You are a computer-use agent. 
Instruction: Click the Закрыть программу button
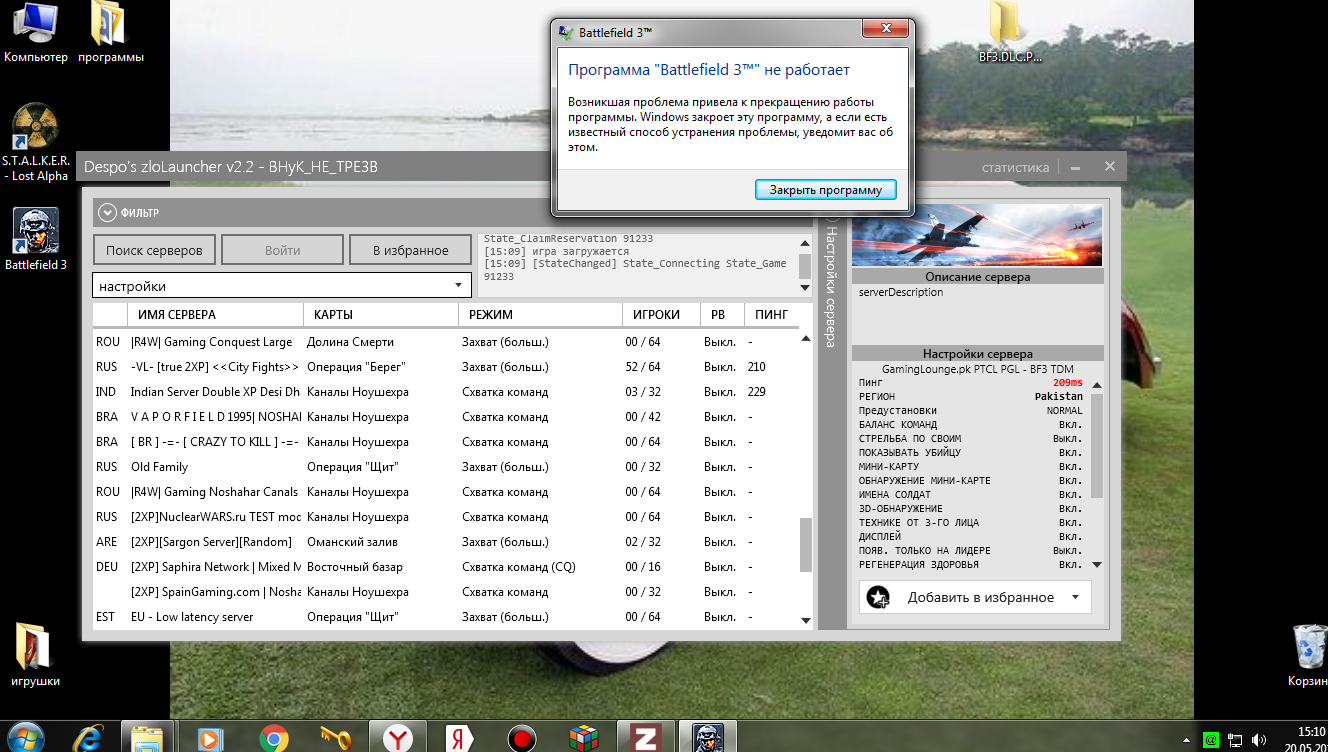(826, 190)
